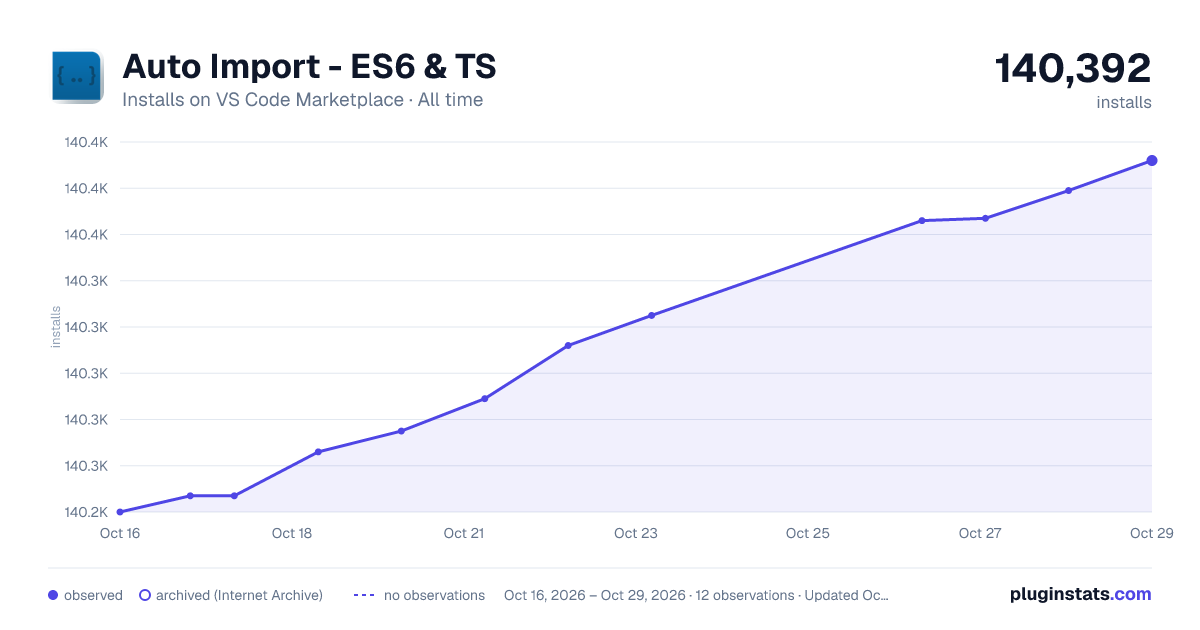Select the large final data point at Oct 29
The width and height of the screenshot is (1200, 630).
click(1152, 160)
